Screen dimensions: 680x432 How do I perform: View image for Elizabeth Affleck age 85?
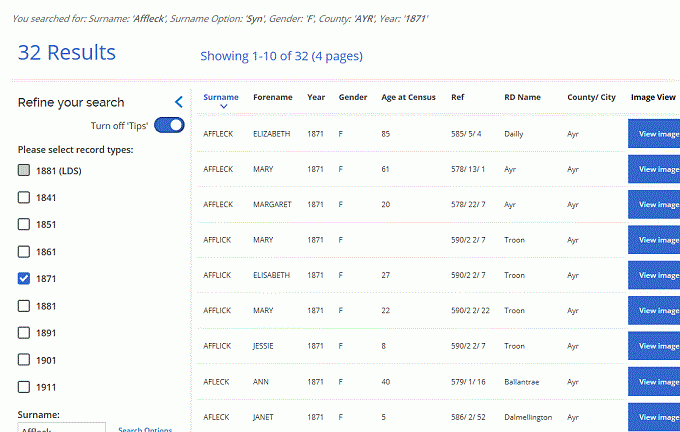pos(654,134)
